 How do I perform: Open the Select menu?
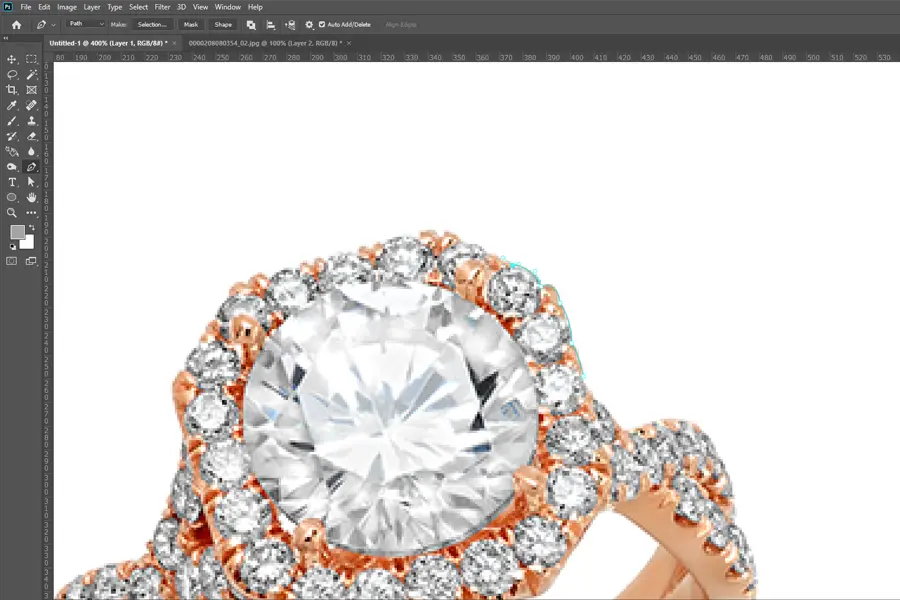(x=138, y=7)
